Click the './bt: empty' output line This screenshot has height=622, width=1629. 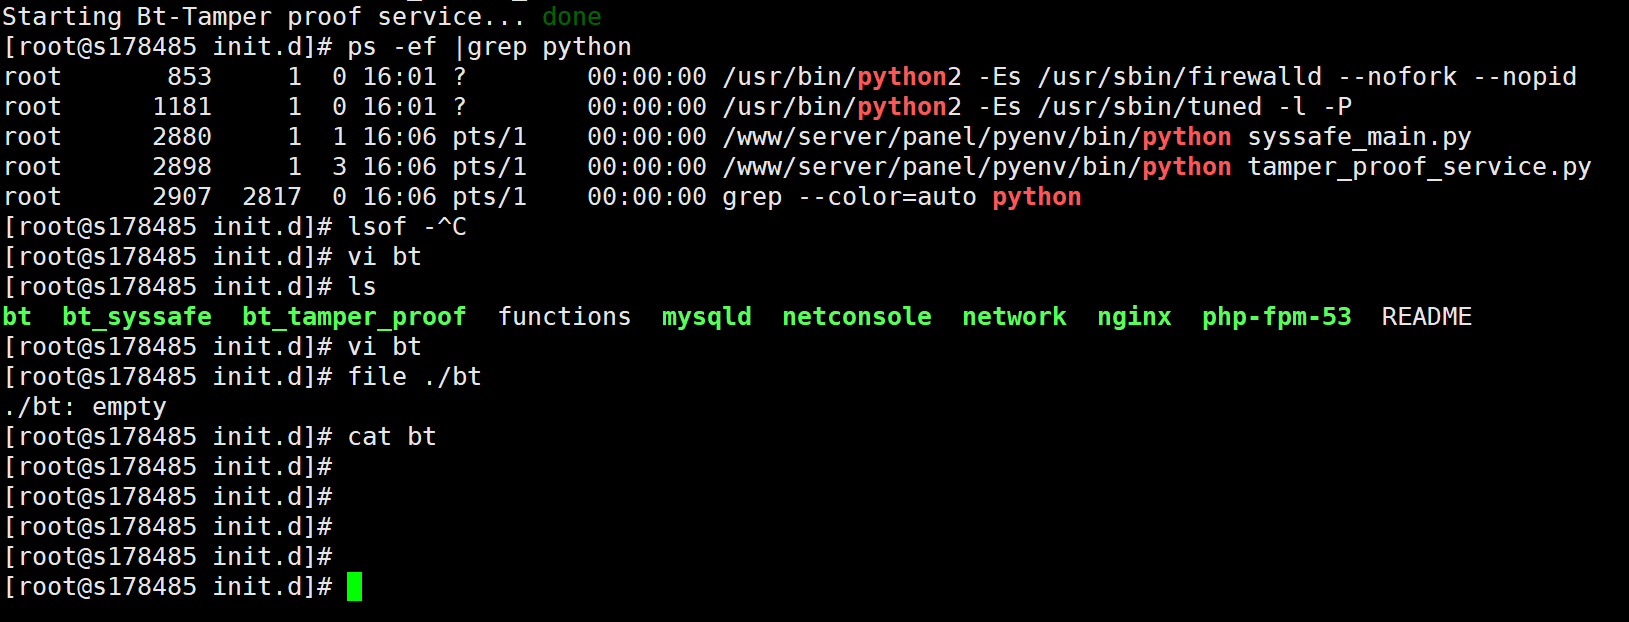(x=85, y=407)
